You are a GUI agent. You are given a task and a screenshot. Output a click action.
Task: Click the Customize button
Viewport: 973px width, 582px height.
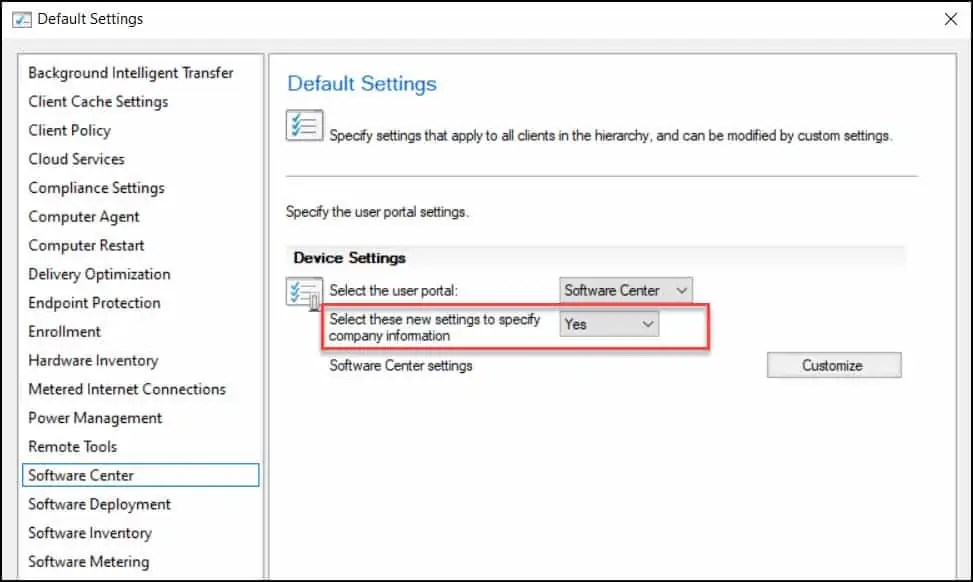coord(833,365)
